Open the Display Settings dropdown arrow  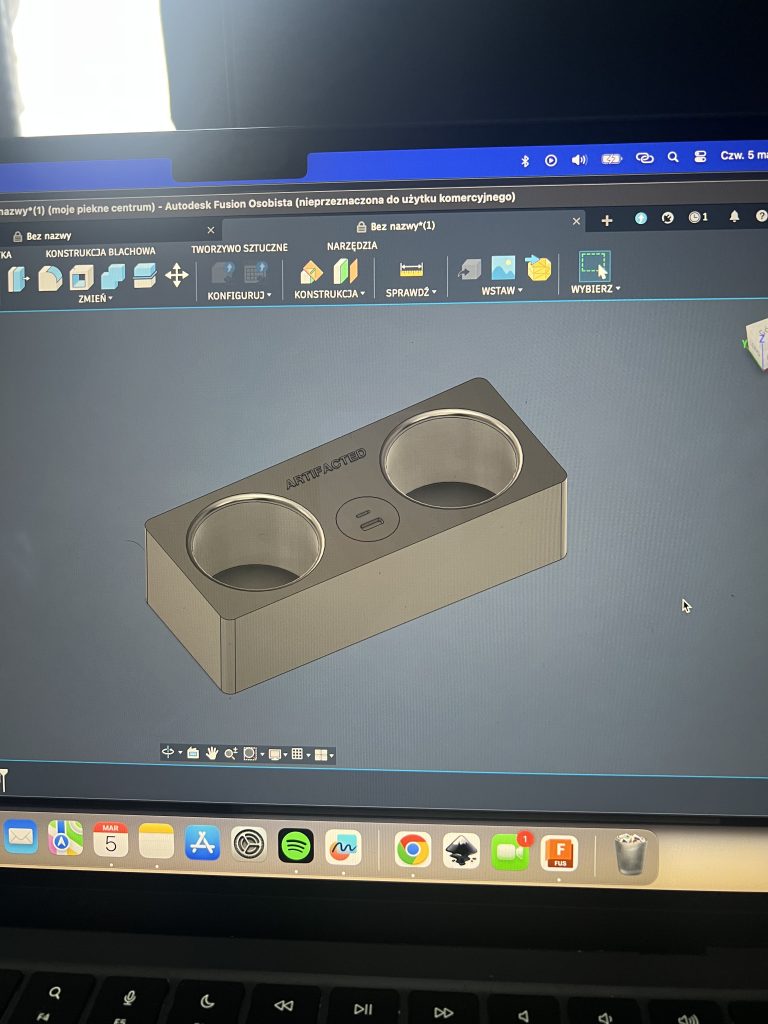(x=286, y=755)
